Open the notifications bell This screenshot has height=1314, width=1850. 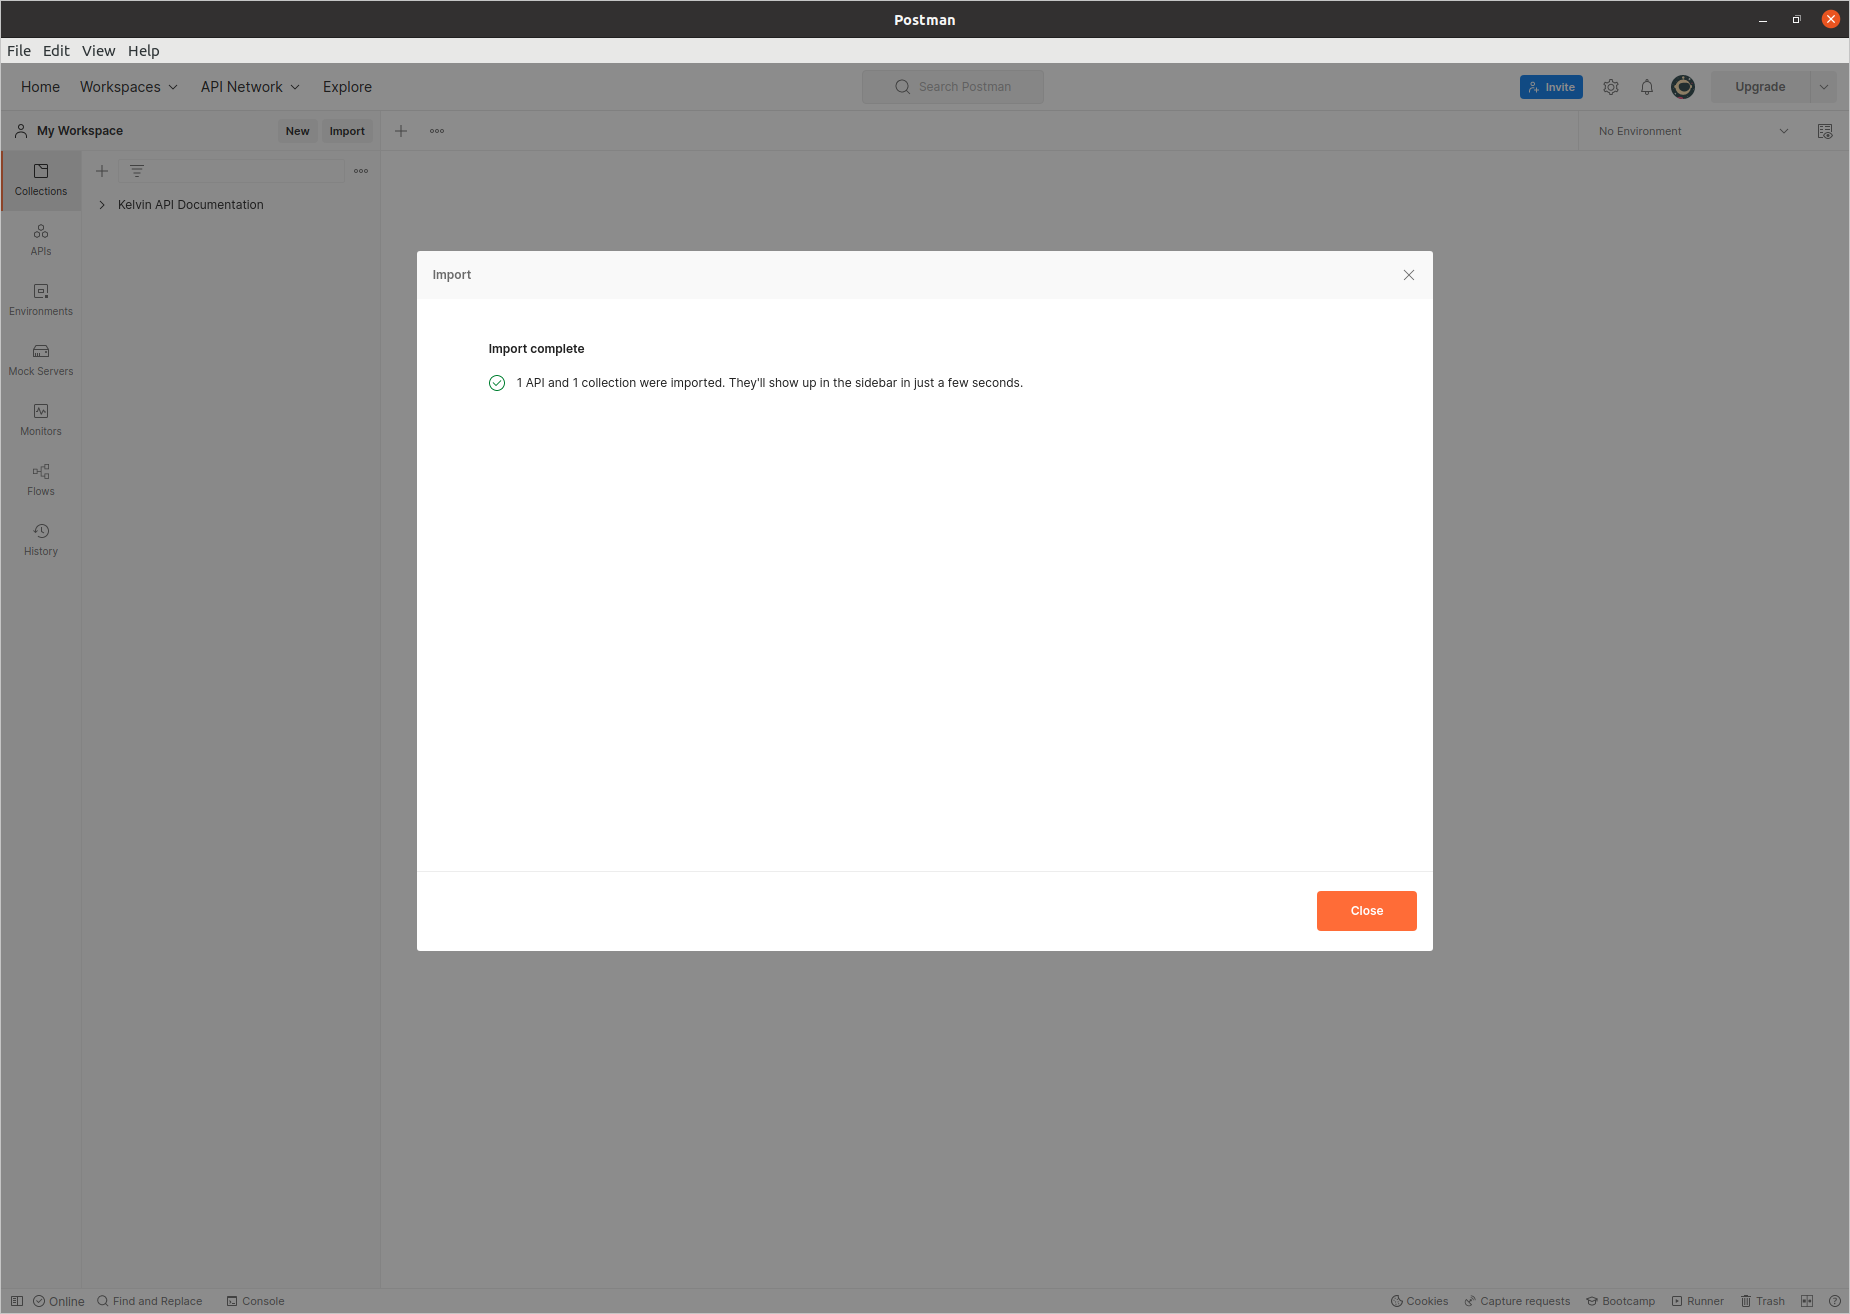pyautogui.click(x=1647, y=87)
